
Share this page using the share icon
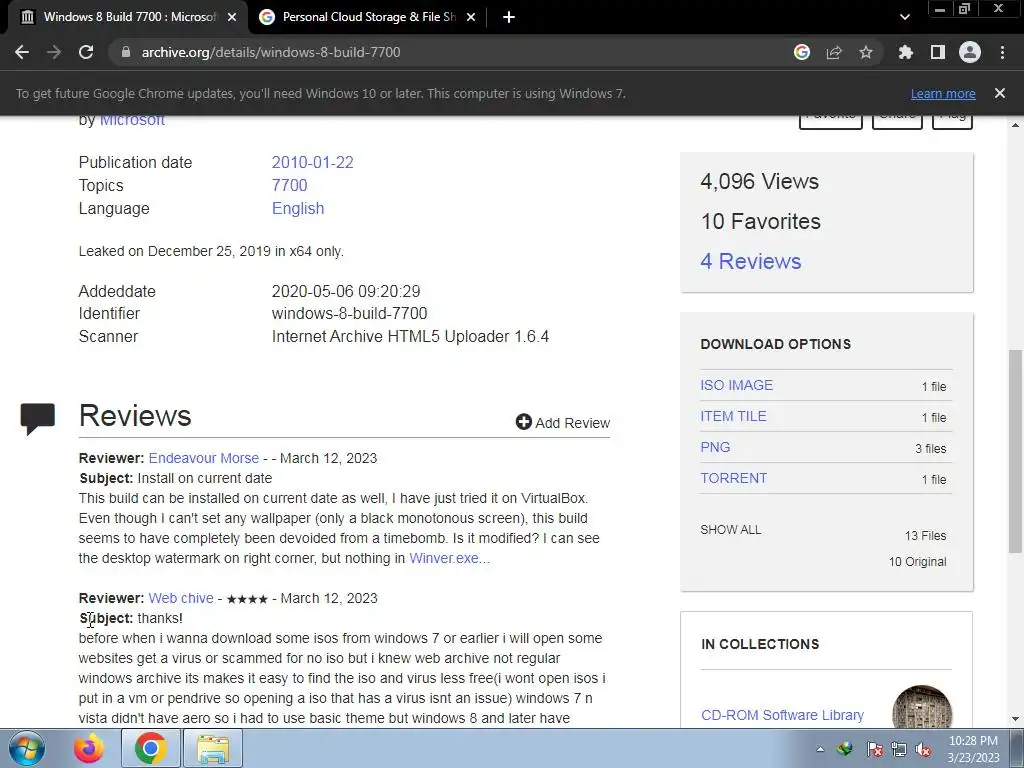click(x=834, y=52)
